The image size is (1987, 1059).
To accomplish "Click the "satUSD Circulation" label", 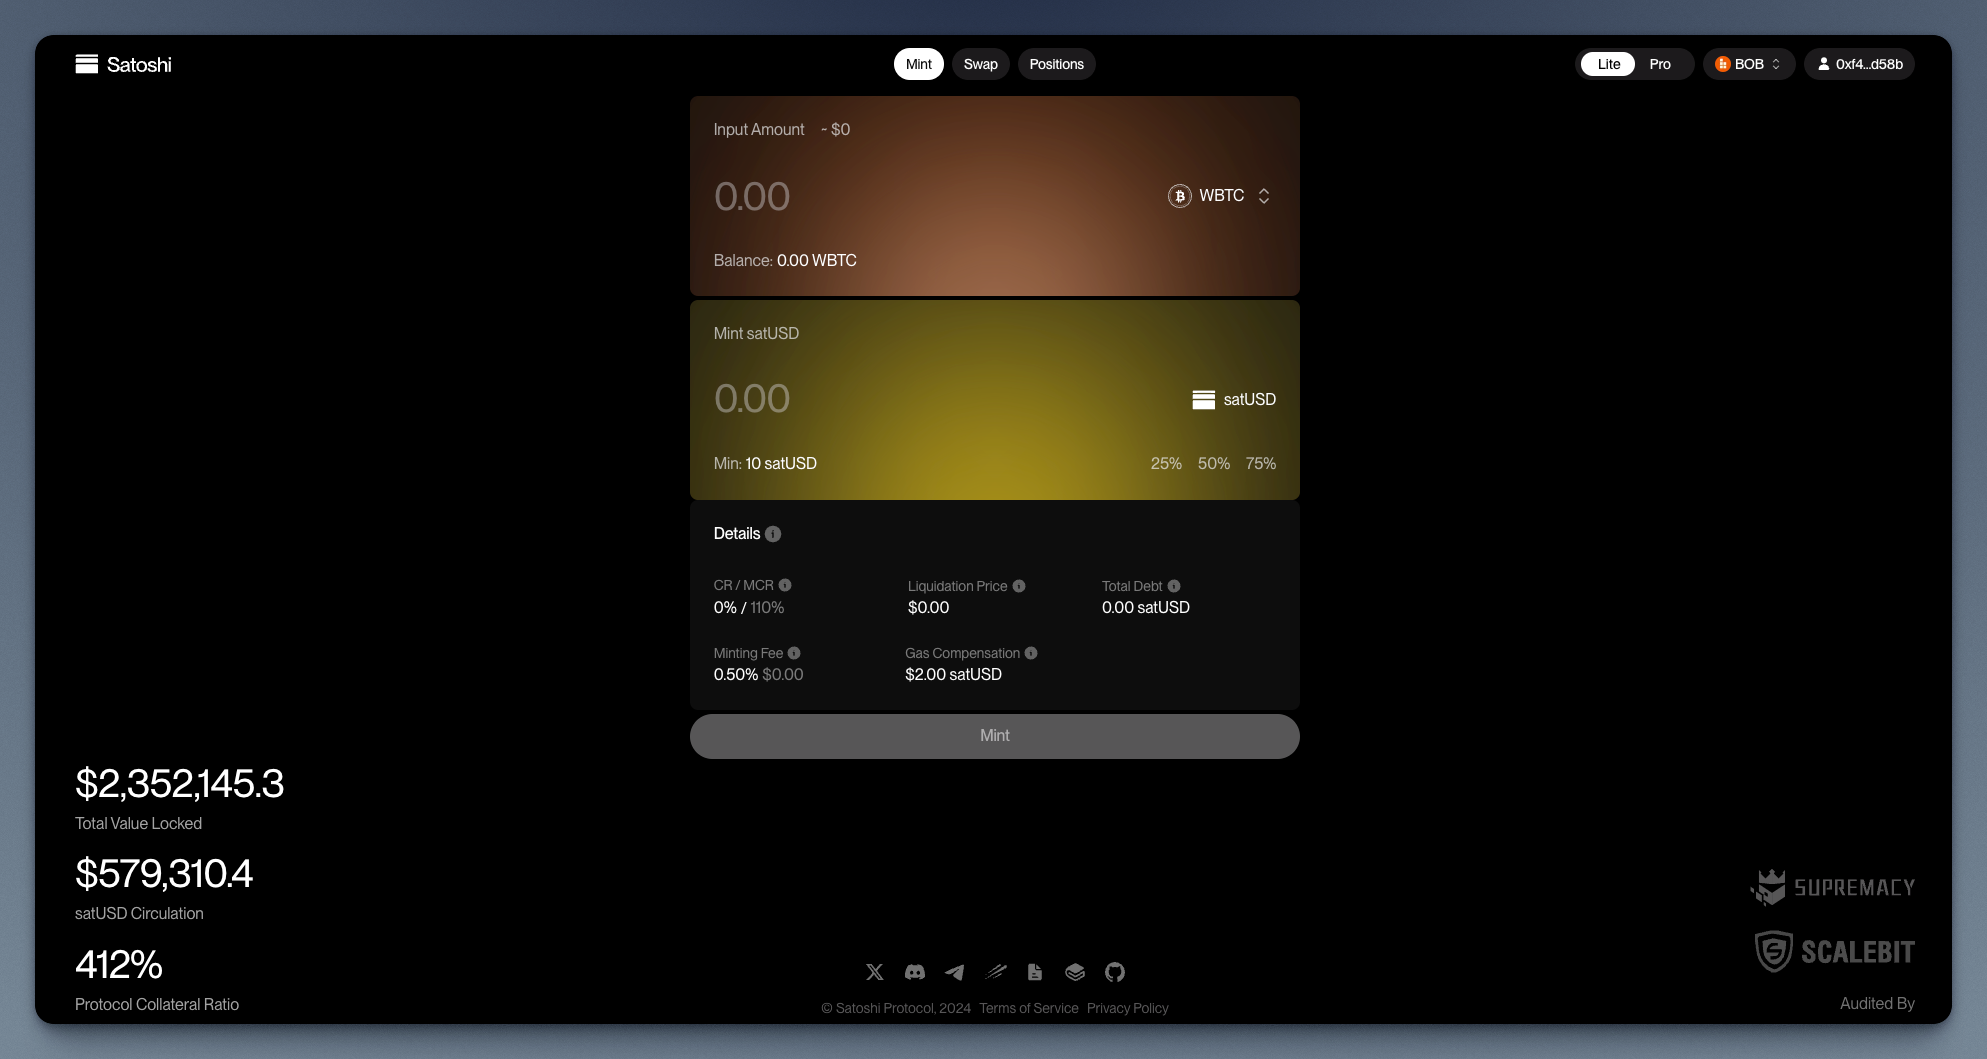I will (x=139, y=914).
